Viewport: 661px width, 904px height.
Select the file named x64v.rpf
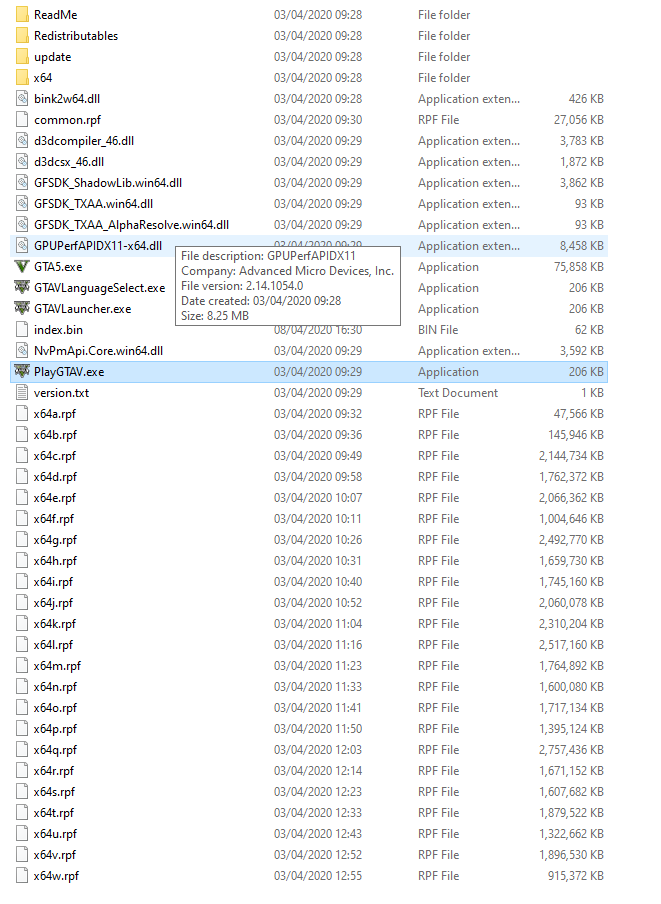click(54, 855)
